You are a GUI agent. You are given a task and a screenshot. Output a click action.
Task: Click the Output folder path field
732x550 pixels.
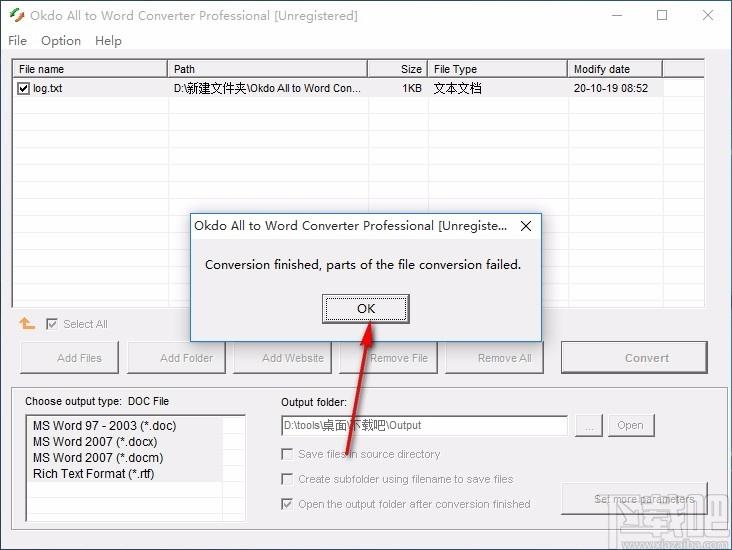coord(424,425)
